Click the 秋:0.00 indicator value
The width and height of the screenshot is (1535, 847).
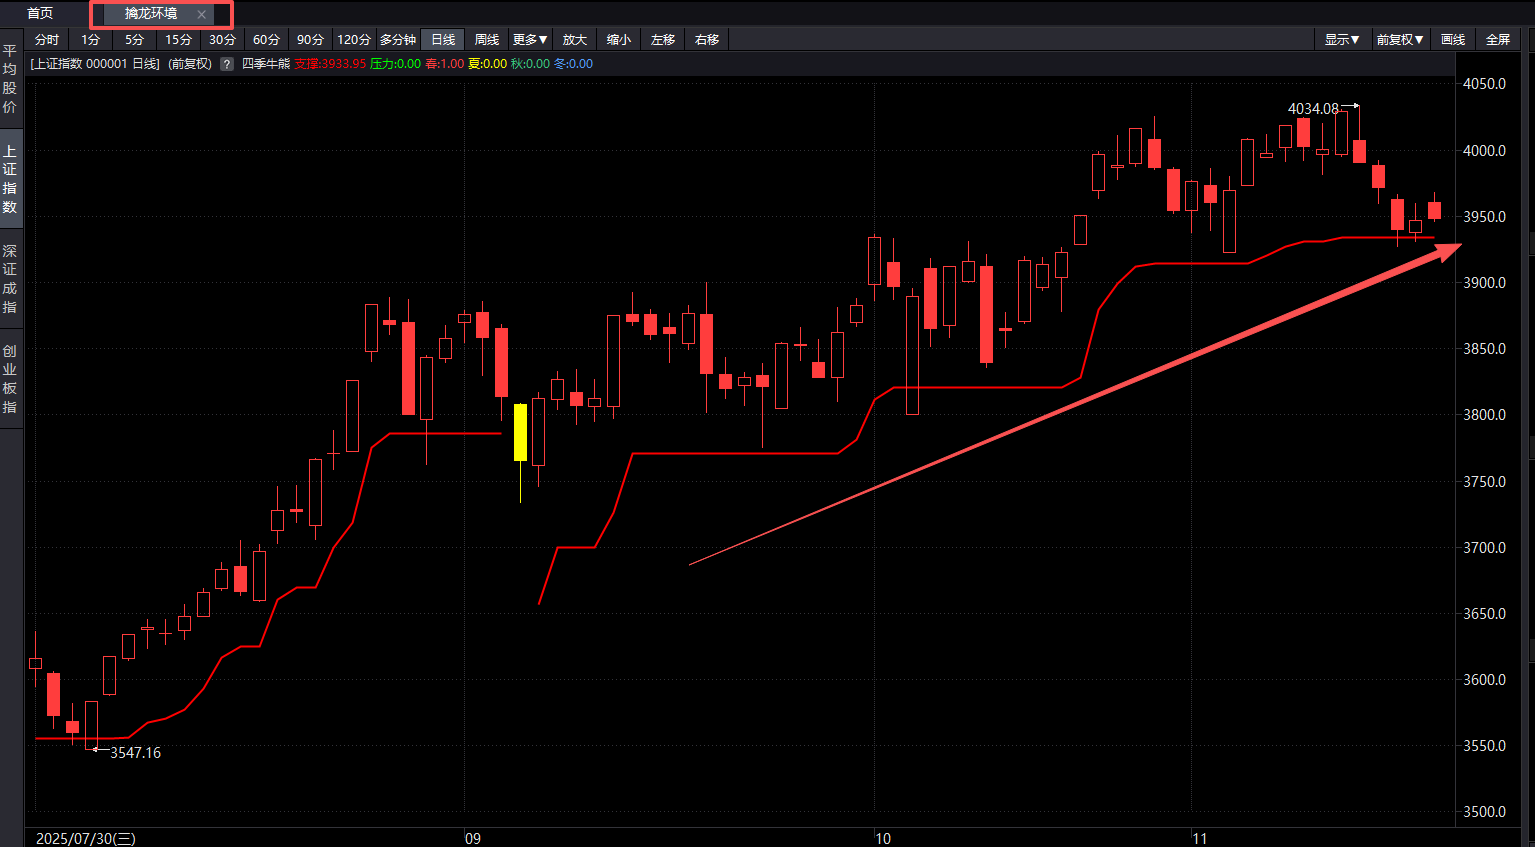(x=531, y=64)
